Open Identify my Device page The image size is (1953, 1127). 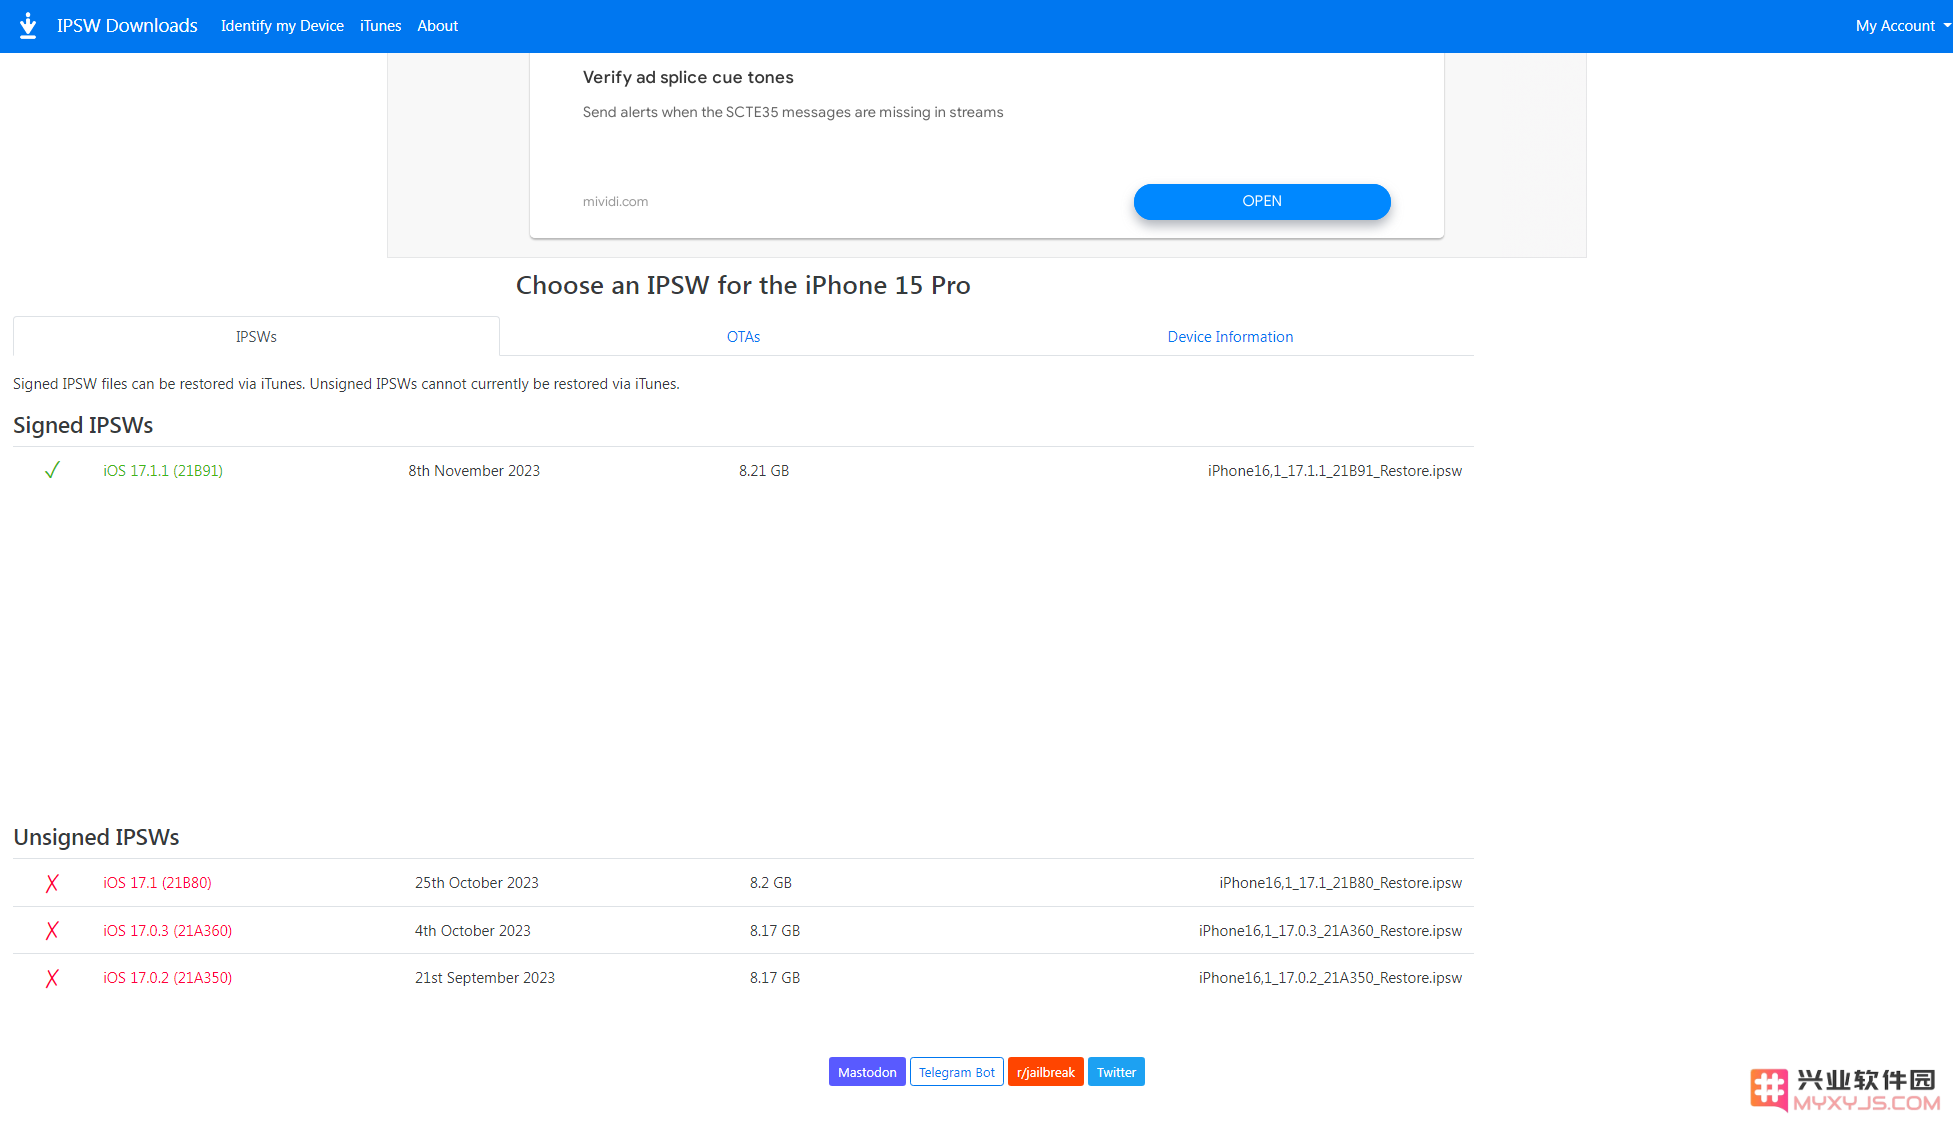click(282, 26)
